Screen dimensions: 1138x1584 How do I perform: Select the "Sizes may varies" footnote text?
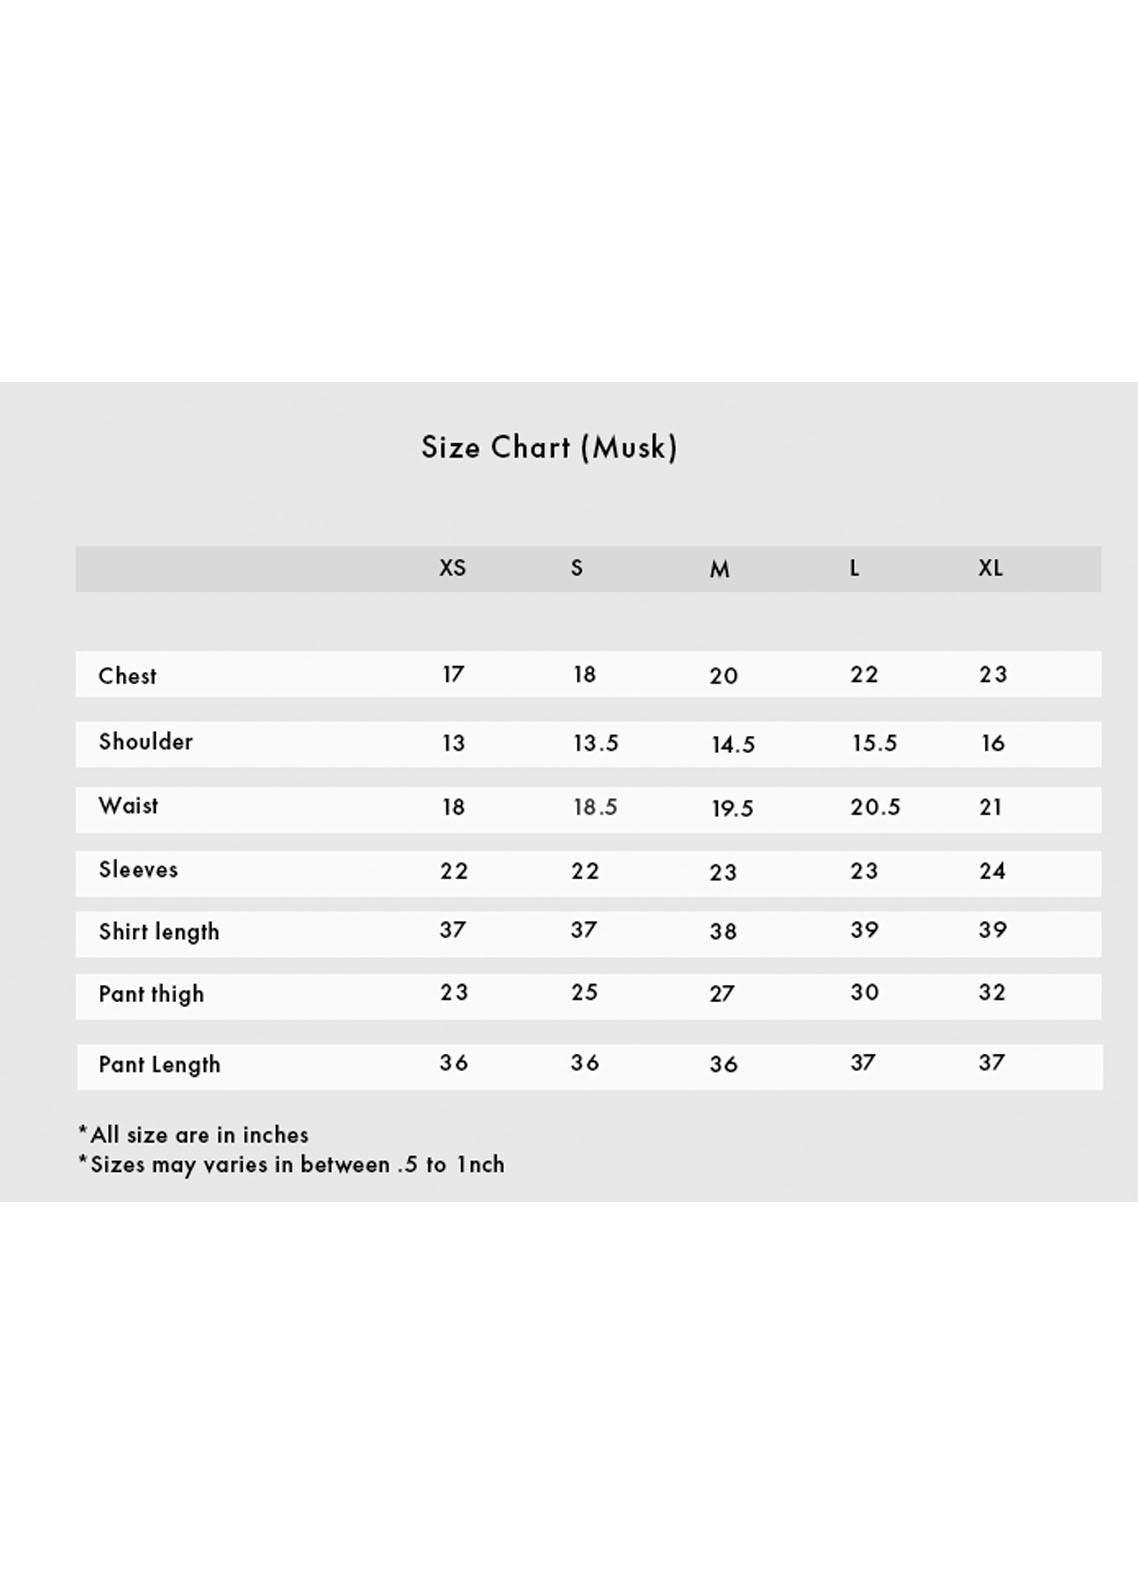point(291,1165)
